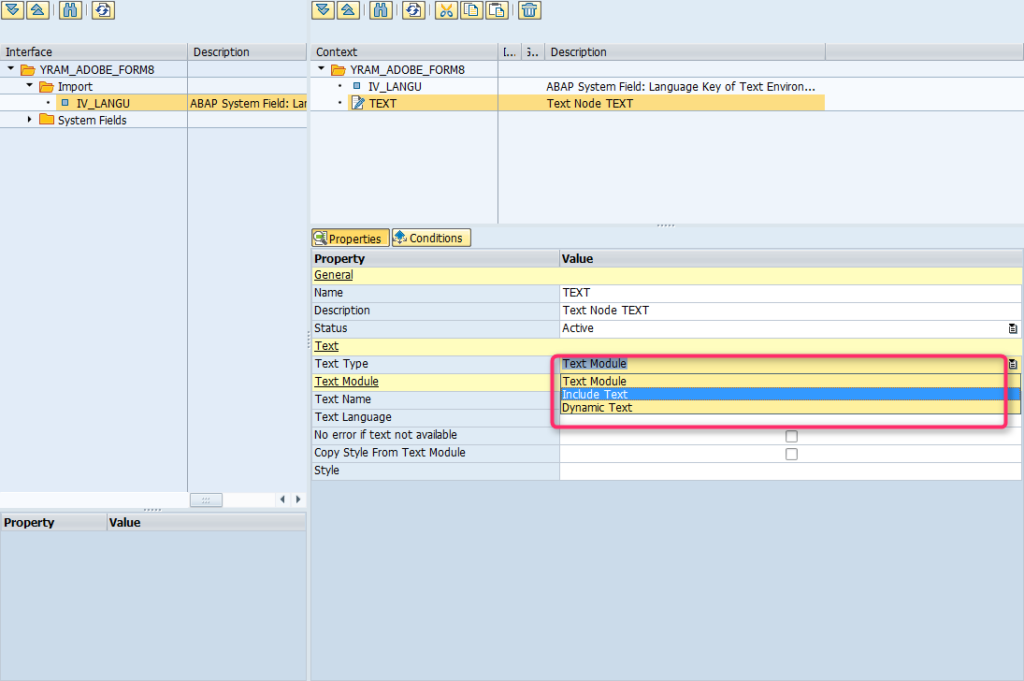The height and width of the screenshot is (681, 1024).
Task: Click Collapse All icon in Context toolbar
Action: point(348,10)
